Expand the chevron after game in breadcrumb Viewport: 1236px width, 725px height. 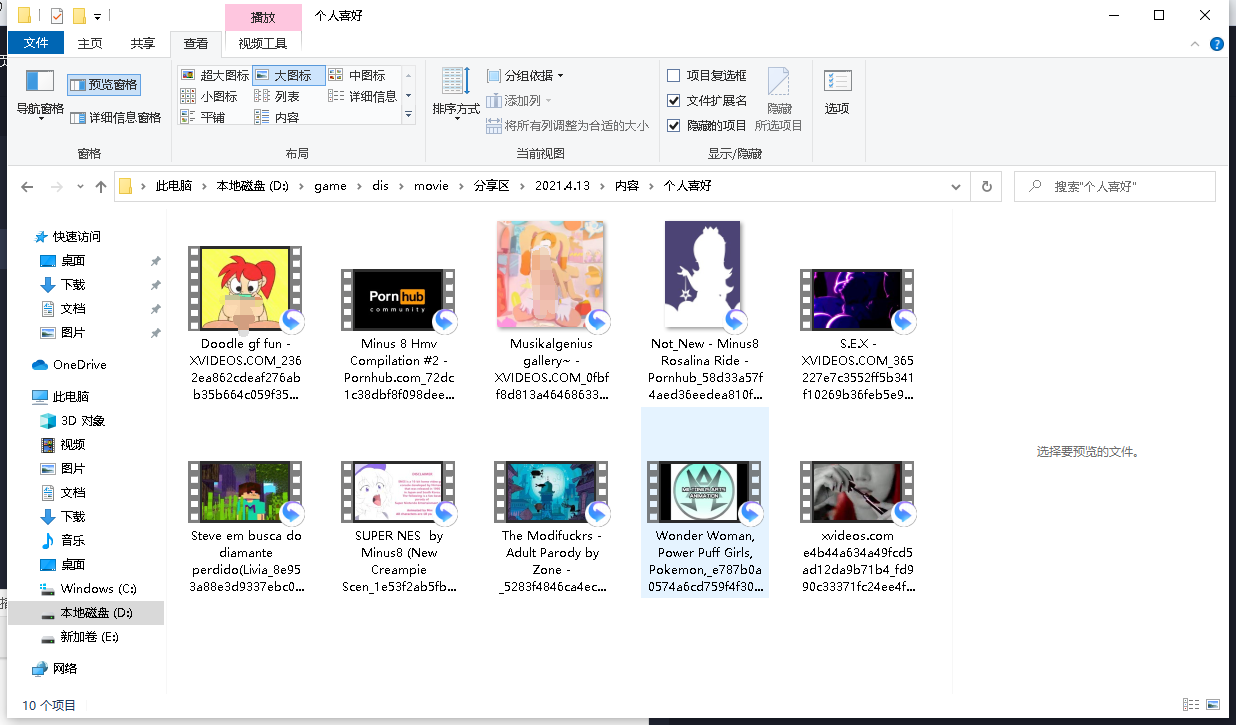pyautogui.click(x=359, y=186)
